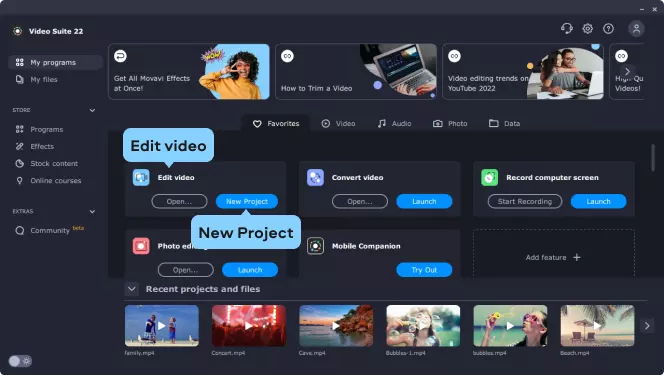
Task: Click the Start Recording button
Action: [525, 201]
